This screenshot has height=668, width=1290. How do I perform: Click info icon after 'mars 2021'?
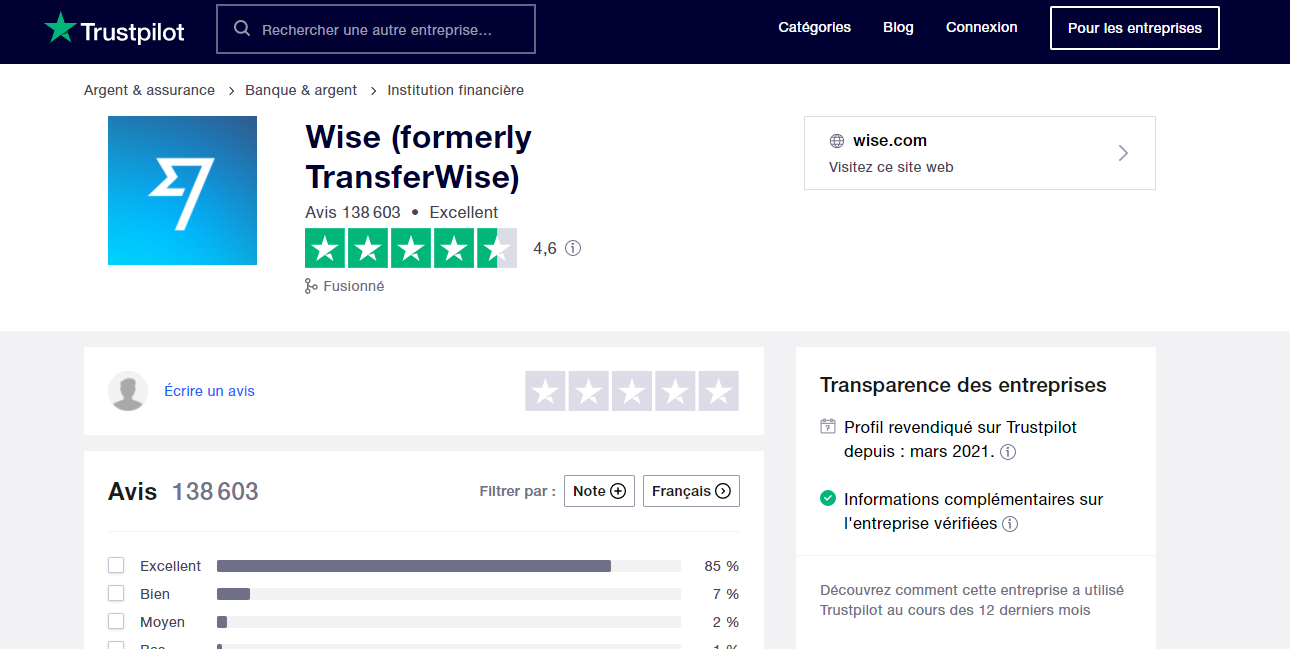point(1008,452)
